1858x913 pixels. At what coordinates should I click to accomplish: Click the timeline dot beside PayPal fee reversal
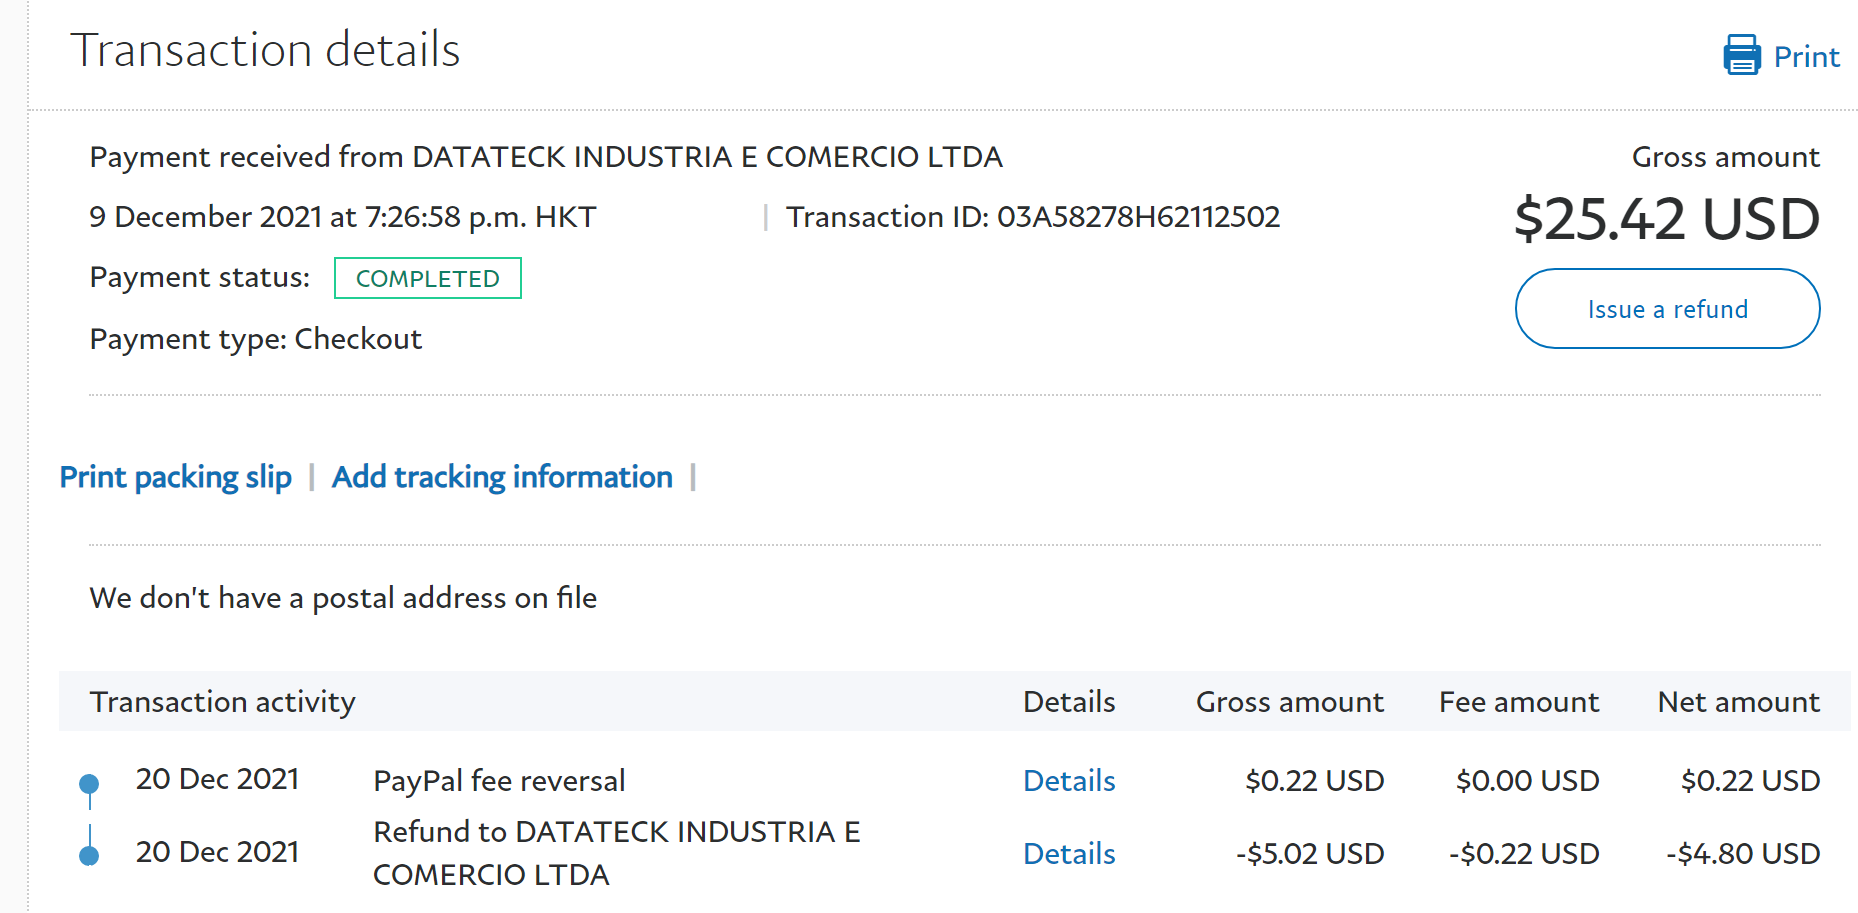tap(89, 783)
